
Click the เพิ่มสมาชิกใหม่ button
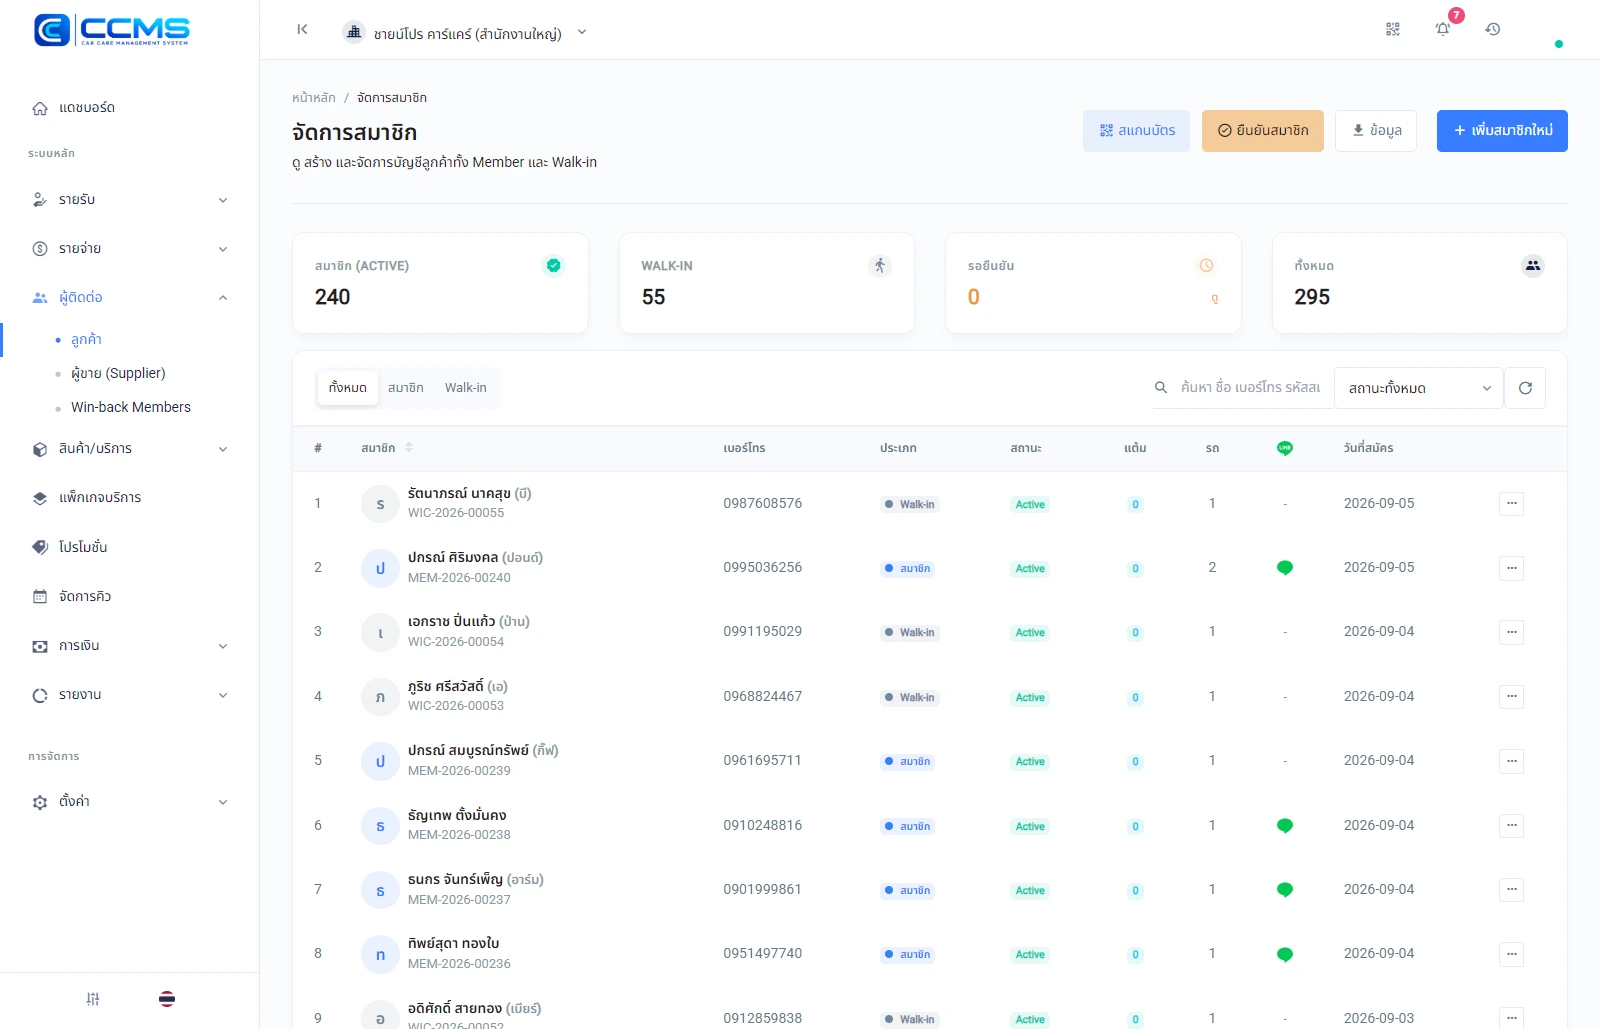pos(1502,131)
